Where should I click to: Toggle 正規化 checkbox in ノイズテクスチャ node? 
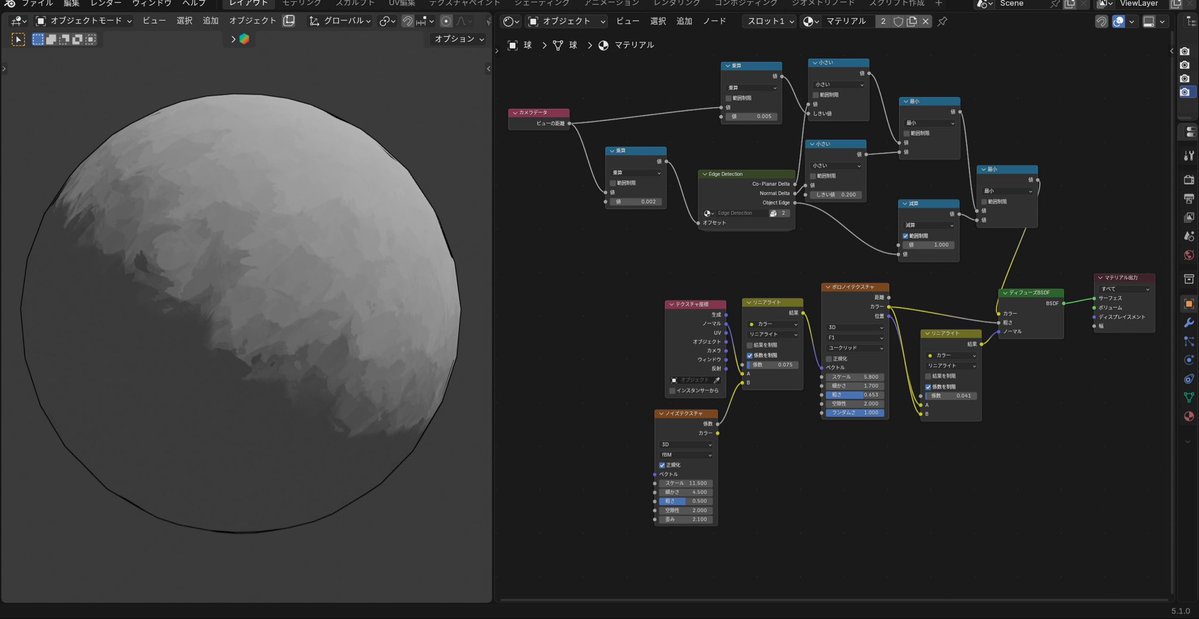662,465
